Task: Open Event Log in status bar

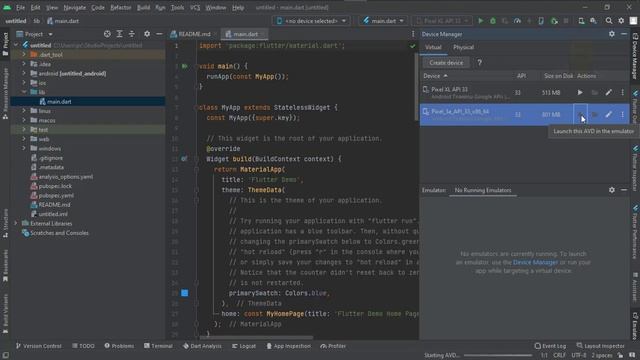Action: coord(550,346)
